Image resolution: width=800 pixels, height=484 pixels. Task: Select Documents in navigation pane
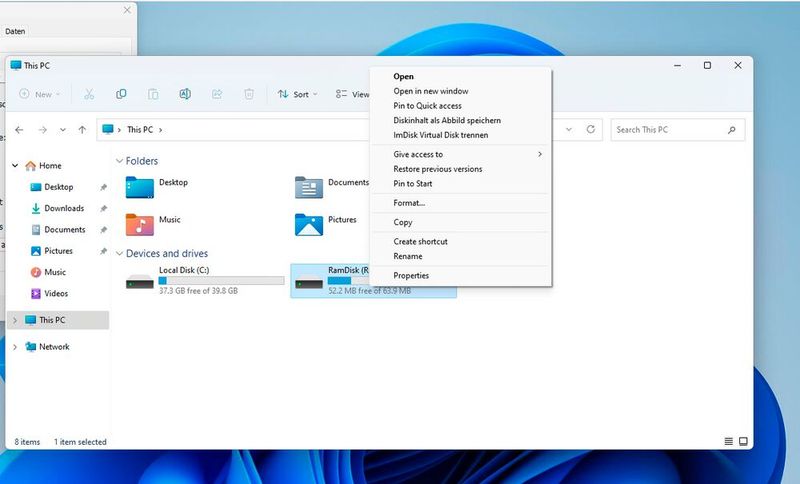pos(65,230)
